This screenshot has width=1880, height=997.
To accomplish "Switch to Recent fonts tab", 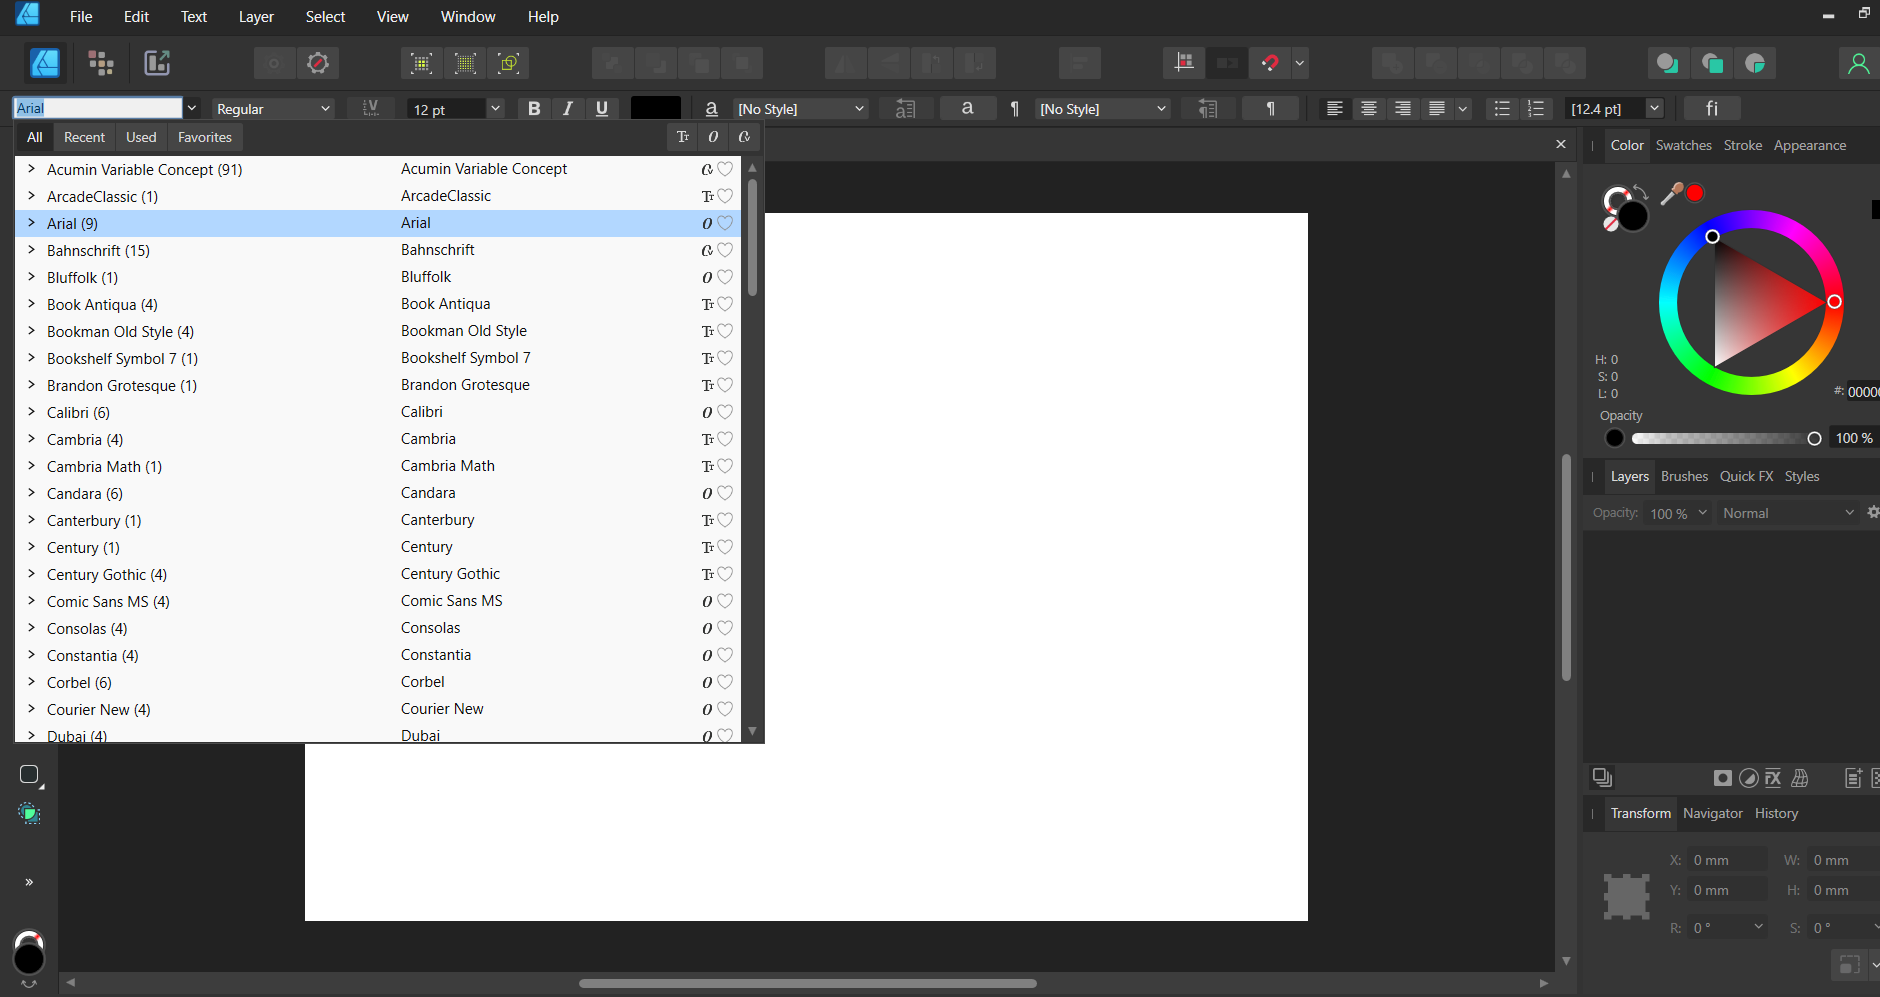I will coord(84,137).
